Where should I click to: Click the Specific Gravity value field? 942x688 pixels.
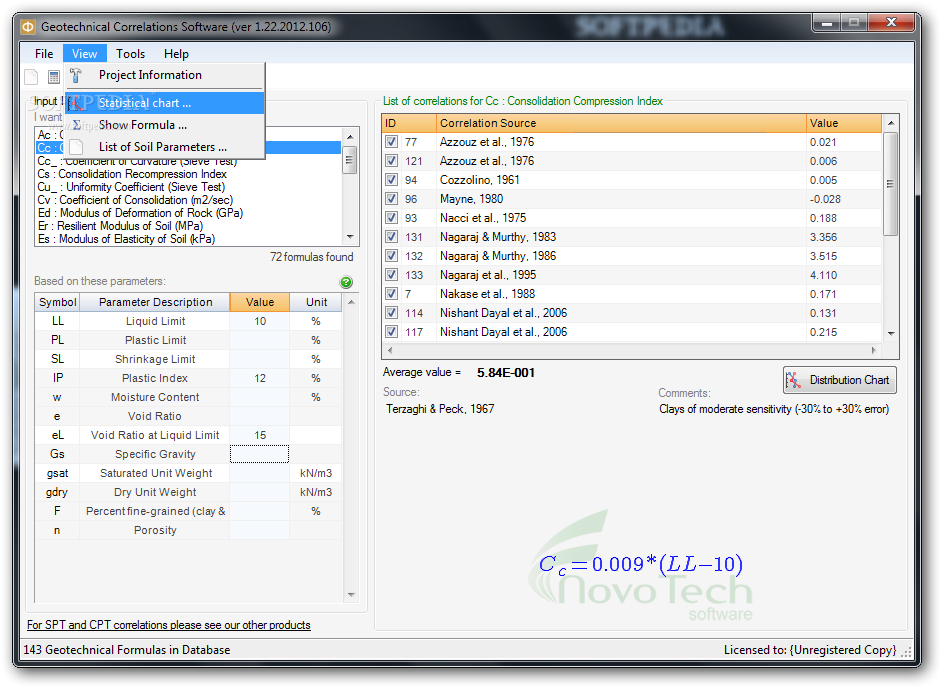coord(260,454)
